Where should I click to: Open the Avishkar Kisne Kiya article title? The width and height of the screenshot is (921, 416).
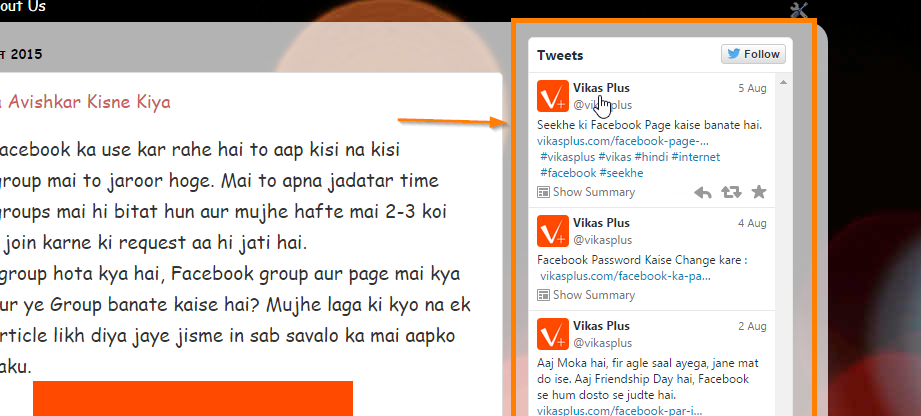click(x=85, y=102)
